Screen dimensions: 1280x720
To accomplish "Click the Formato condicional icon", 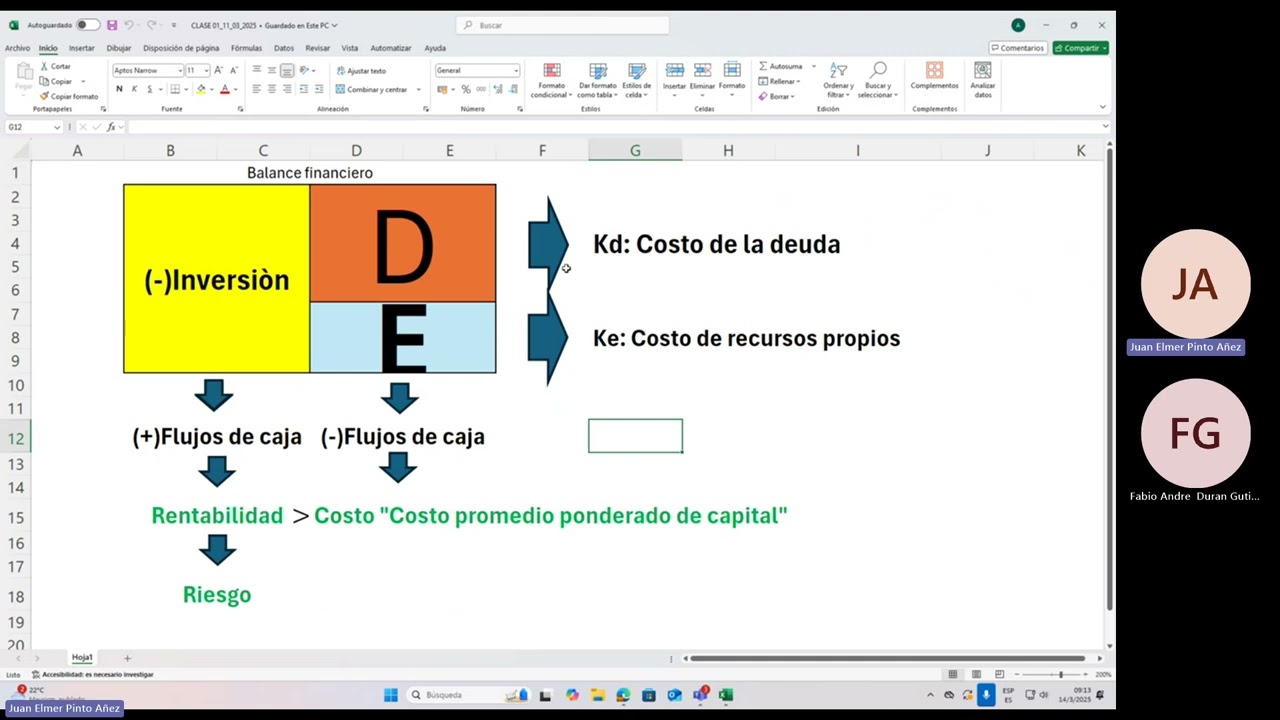I will [x=551, y=71].
